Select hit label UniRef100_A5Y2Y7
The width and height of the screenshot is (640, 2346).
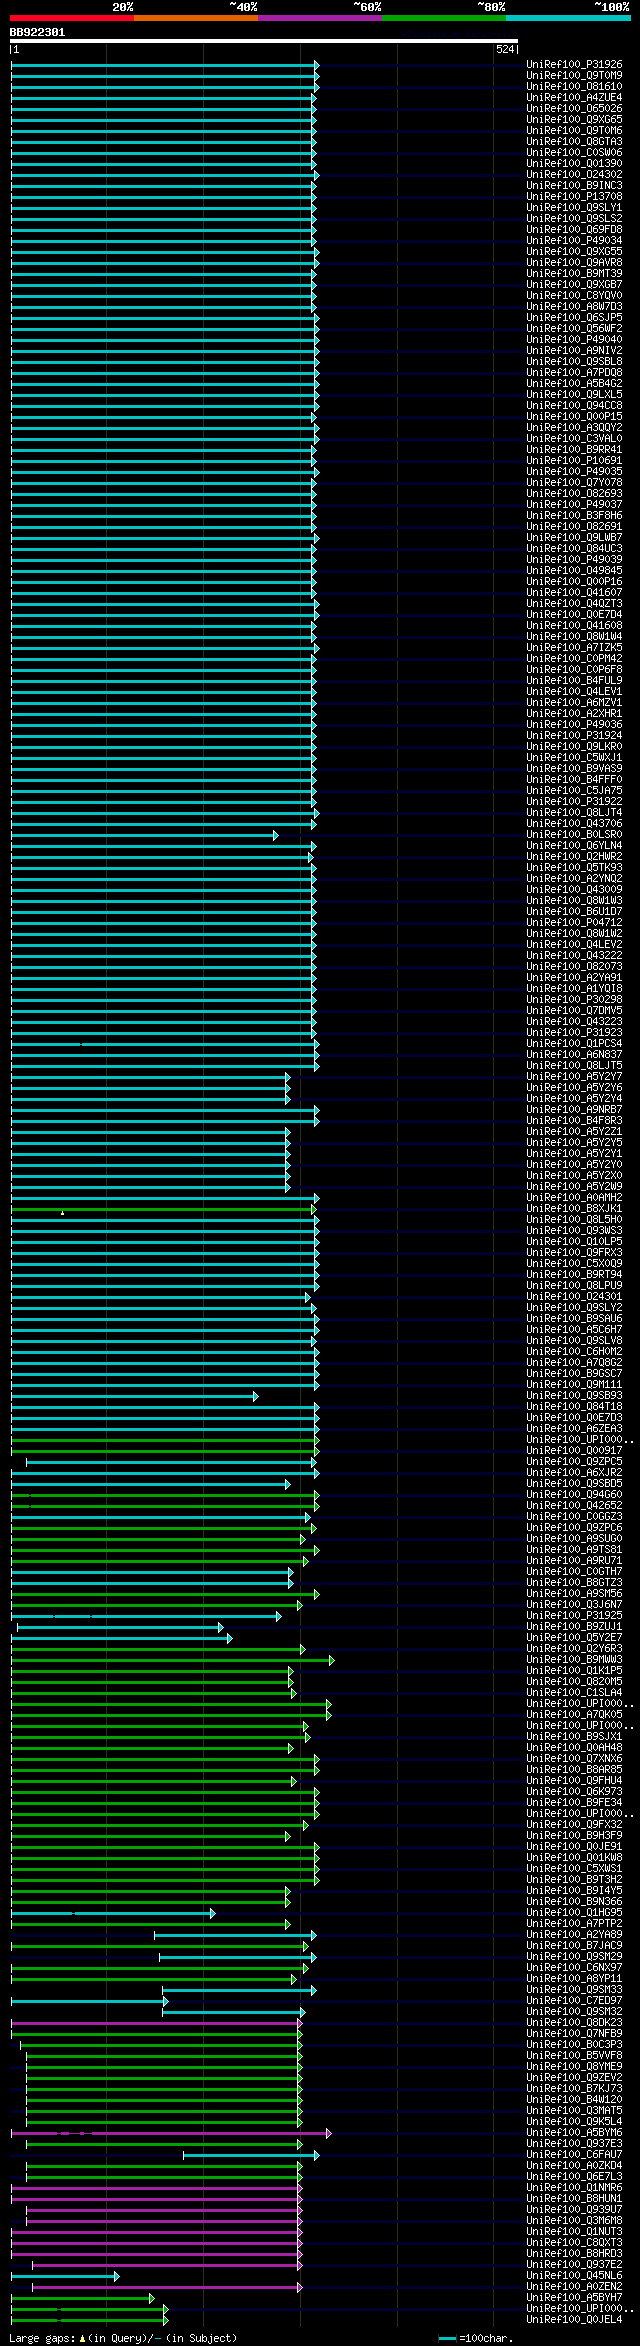pyautogui.click(x=574, y=1077)
